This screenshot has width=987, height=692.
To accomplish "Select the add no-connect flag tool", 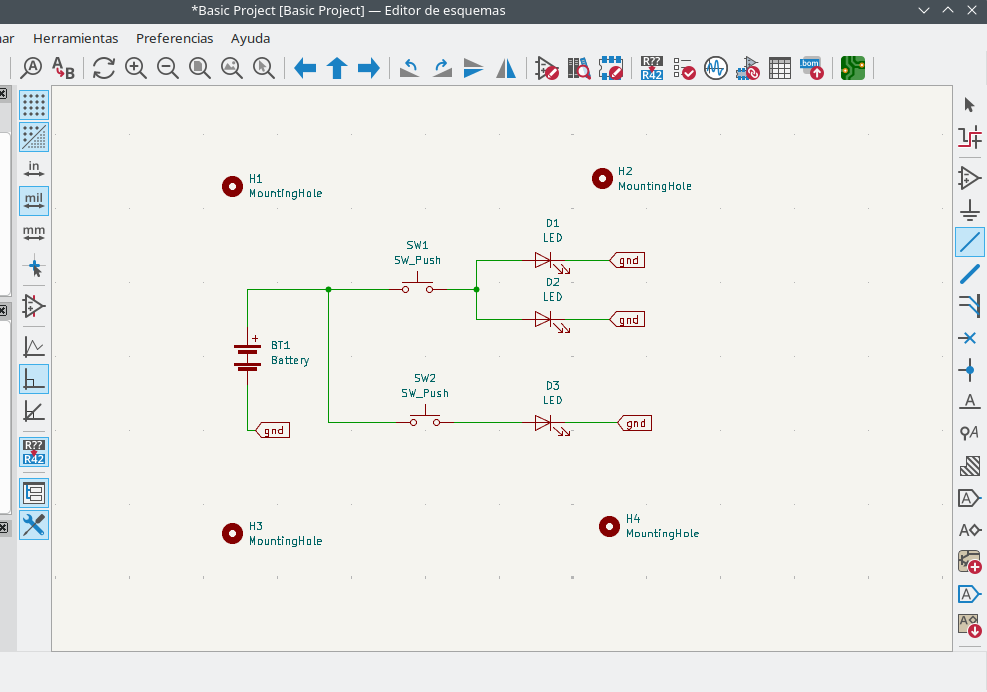I will (968, 338).
